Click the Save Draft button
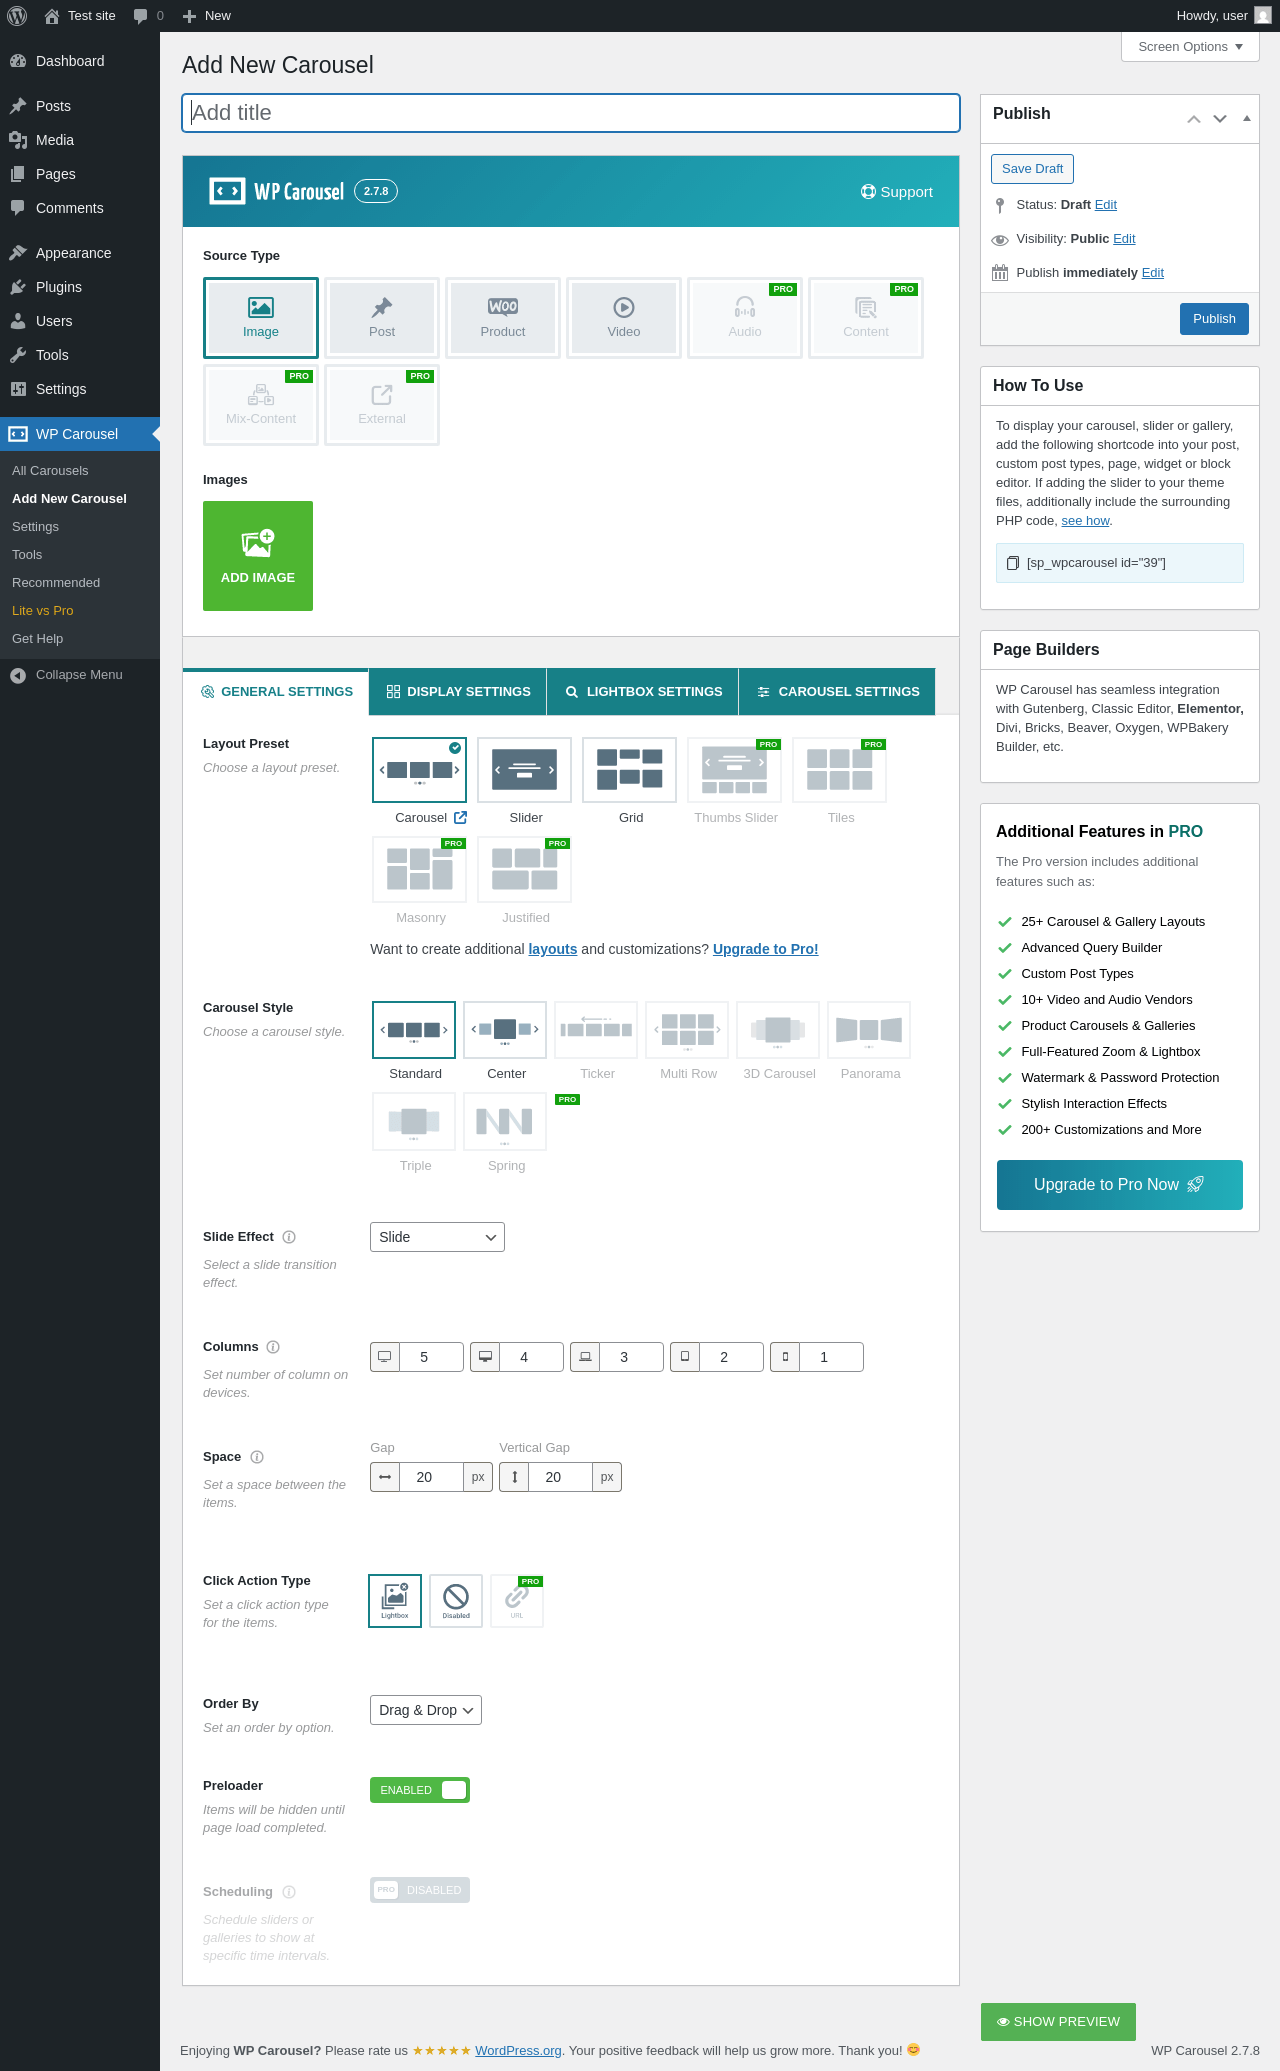This screenshot has height=2071, width=1280. 1033,169
